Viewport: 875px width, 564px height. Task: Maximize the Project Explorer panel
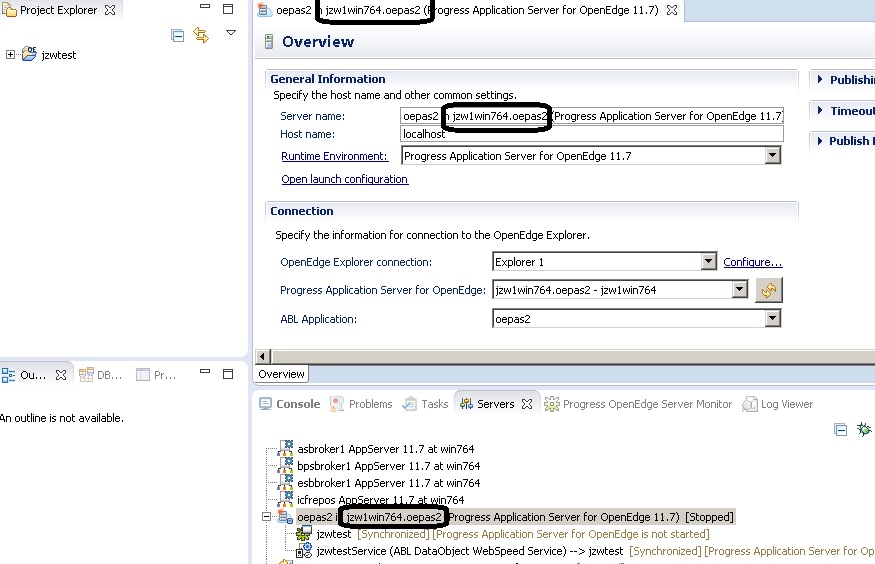click(228, 8)
